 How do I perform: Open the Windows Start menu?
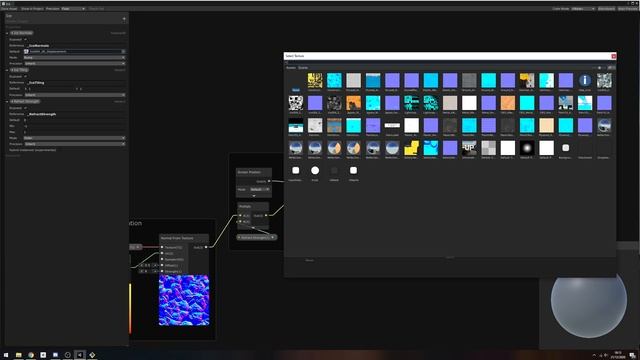tap(6, 355)
